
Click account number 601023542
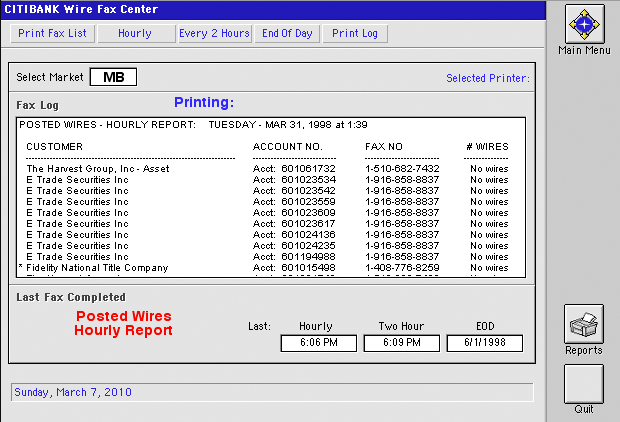click(x=308, y=191)
